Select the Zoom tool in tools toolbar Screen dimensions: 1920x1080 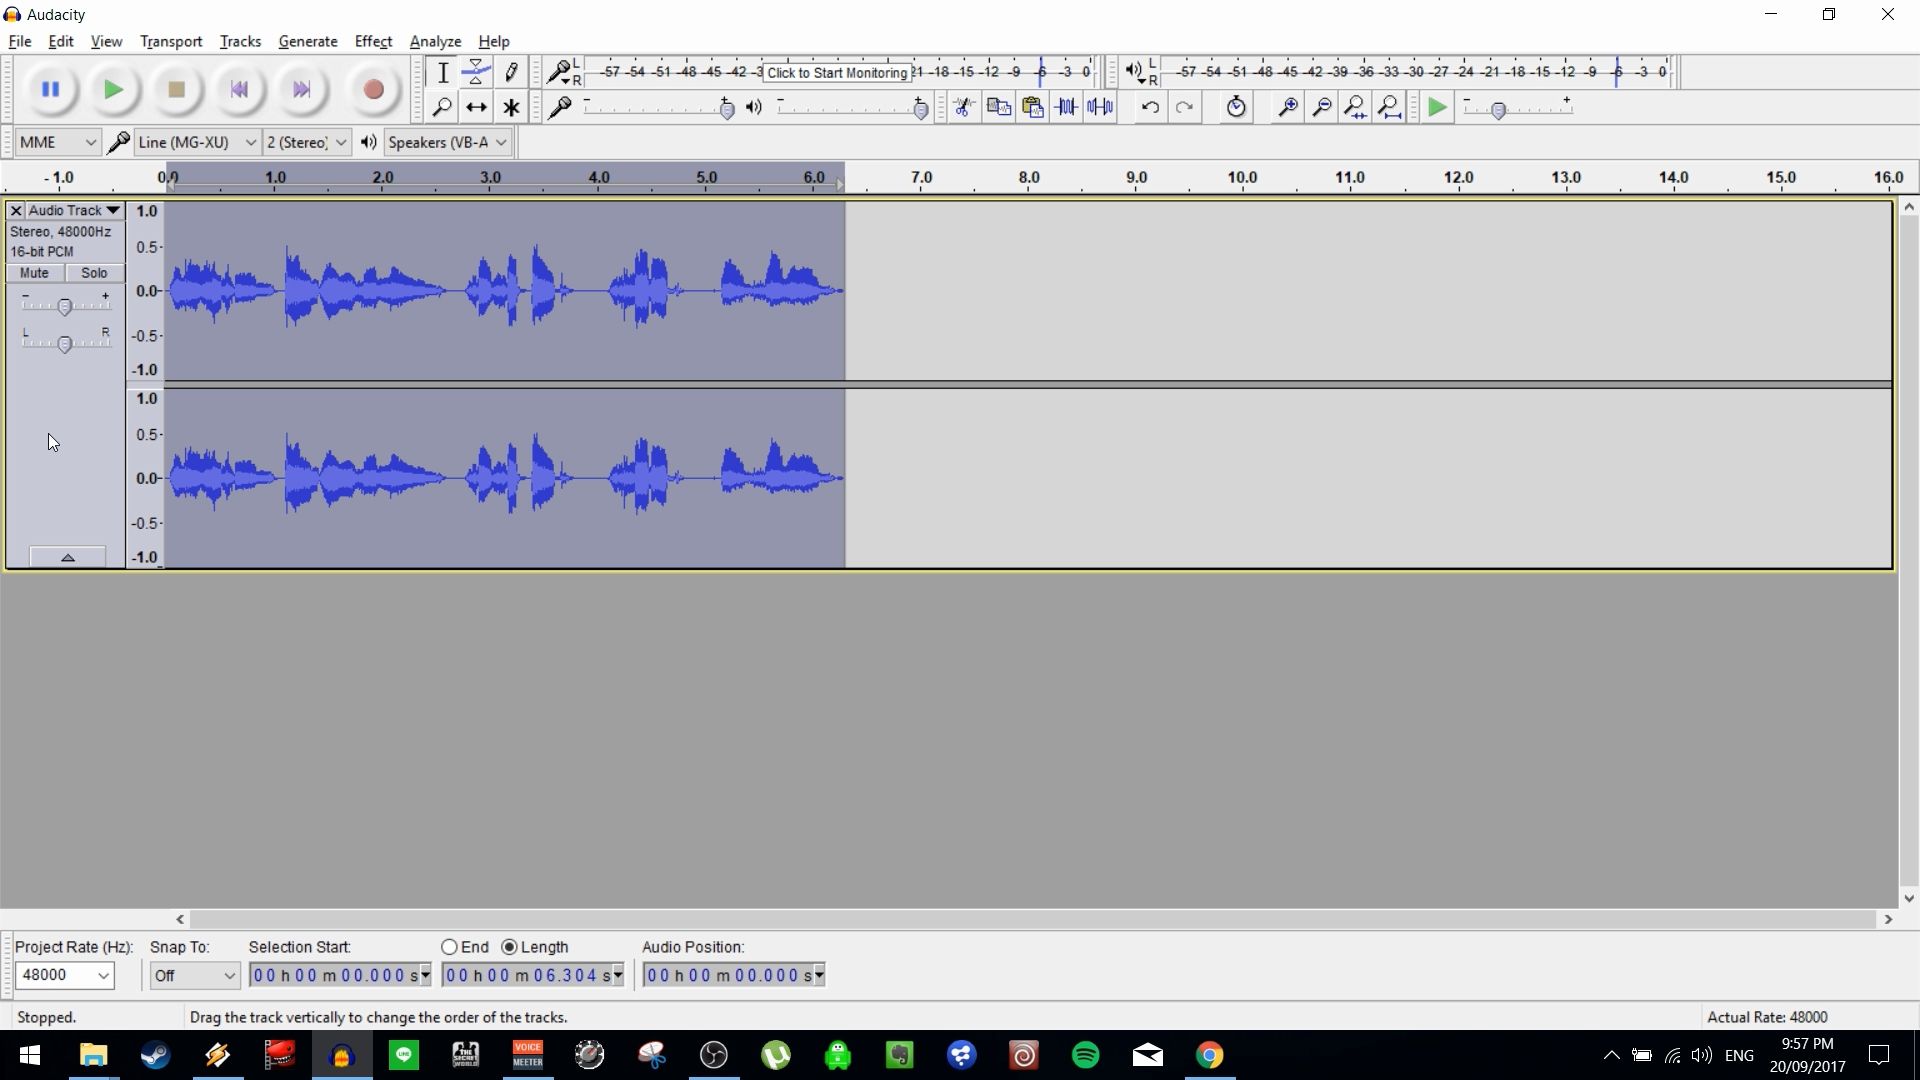tap(442, 107)
